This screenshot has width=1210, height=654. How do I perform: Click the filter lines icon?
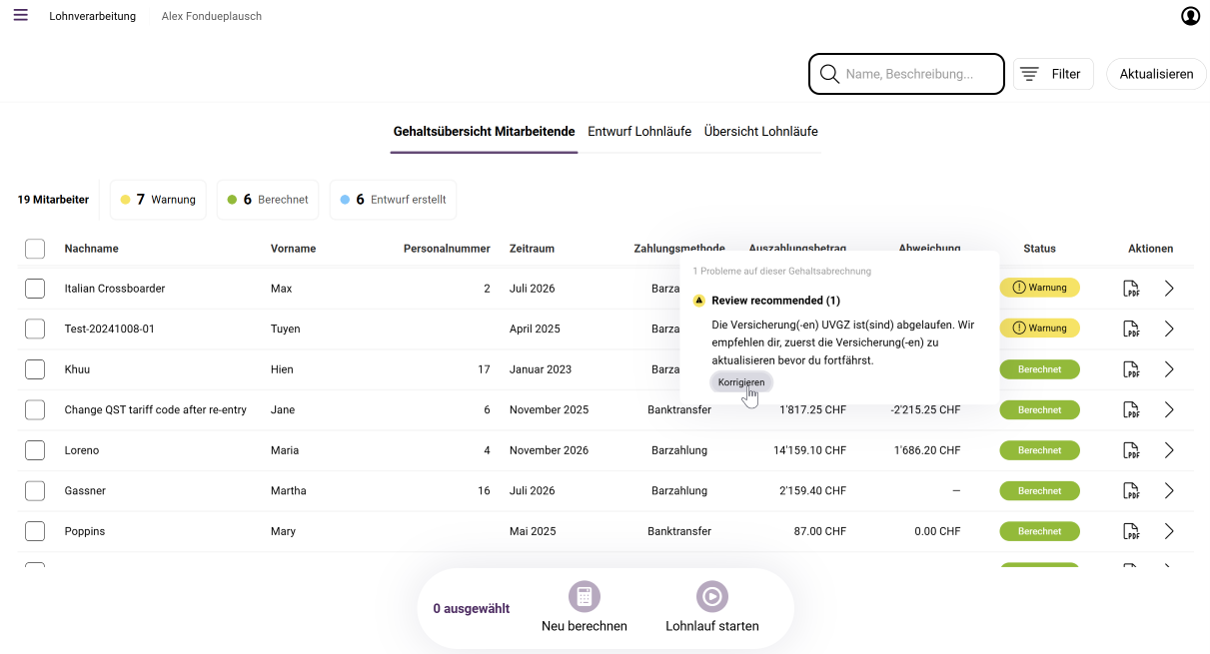[x=1029, y=74]
